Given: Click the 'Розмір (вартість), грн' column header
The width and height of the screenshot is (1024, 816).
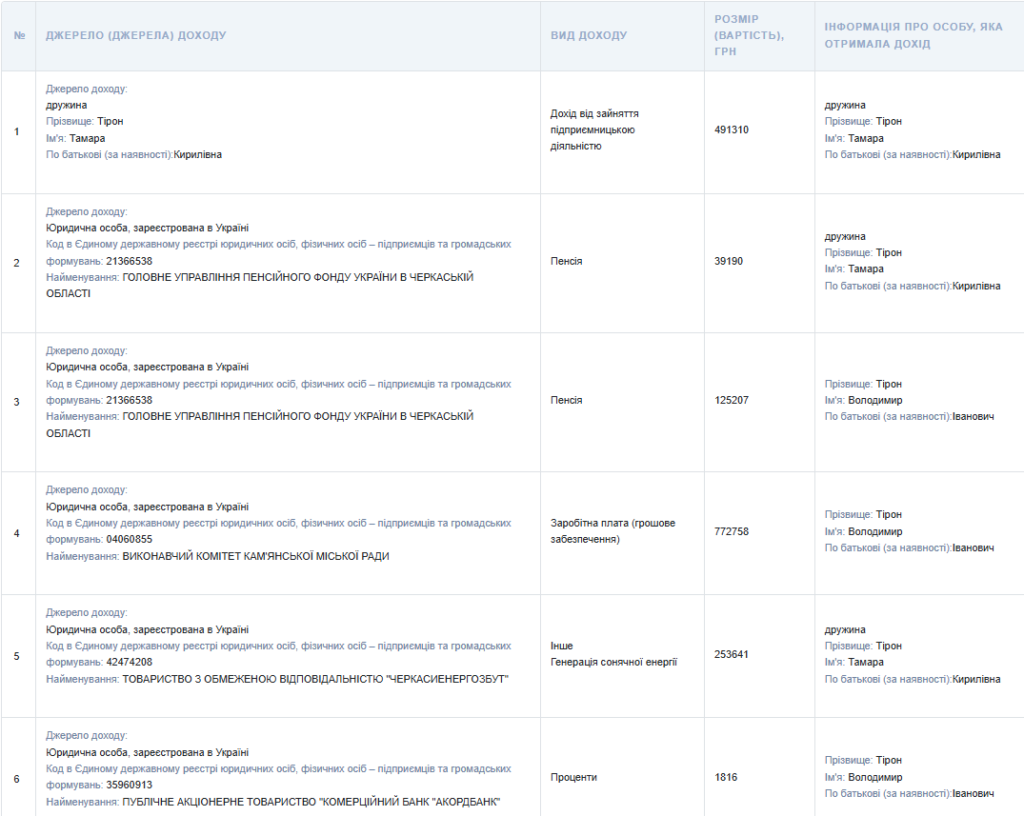Looking at the screenshot, I should coord(749,35).
